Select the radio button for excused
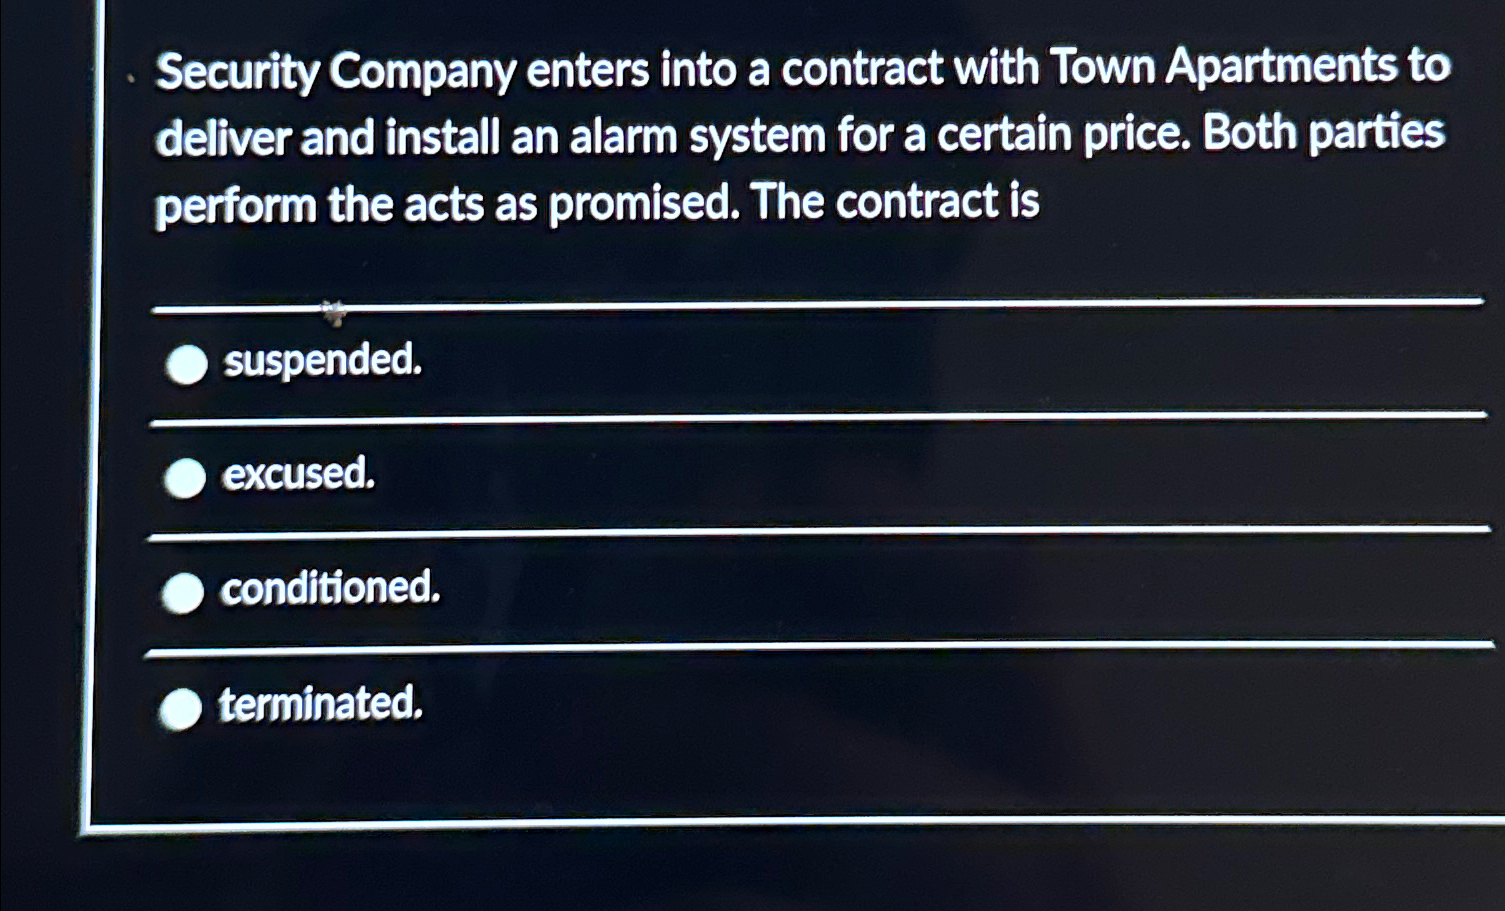 point(184,479)
